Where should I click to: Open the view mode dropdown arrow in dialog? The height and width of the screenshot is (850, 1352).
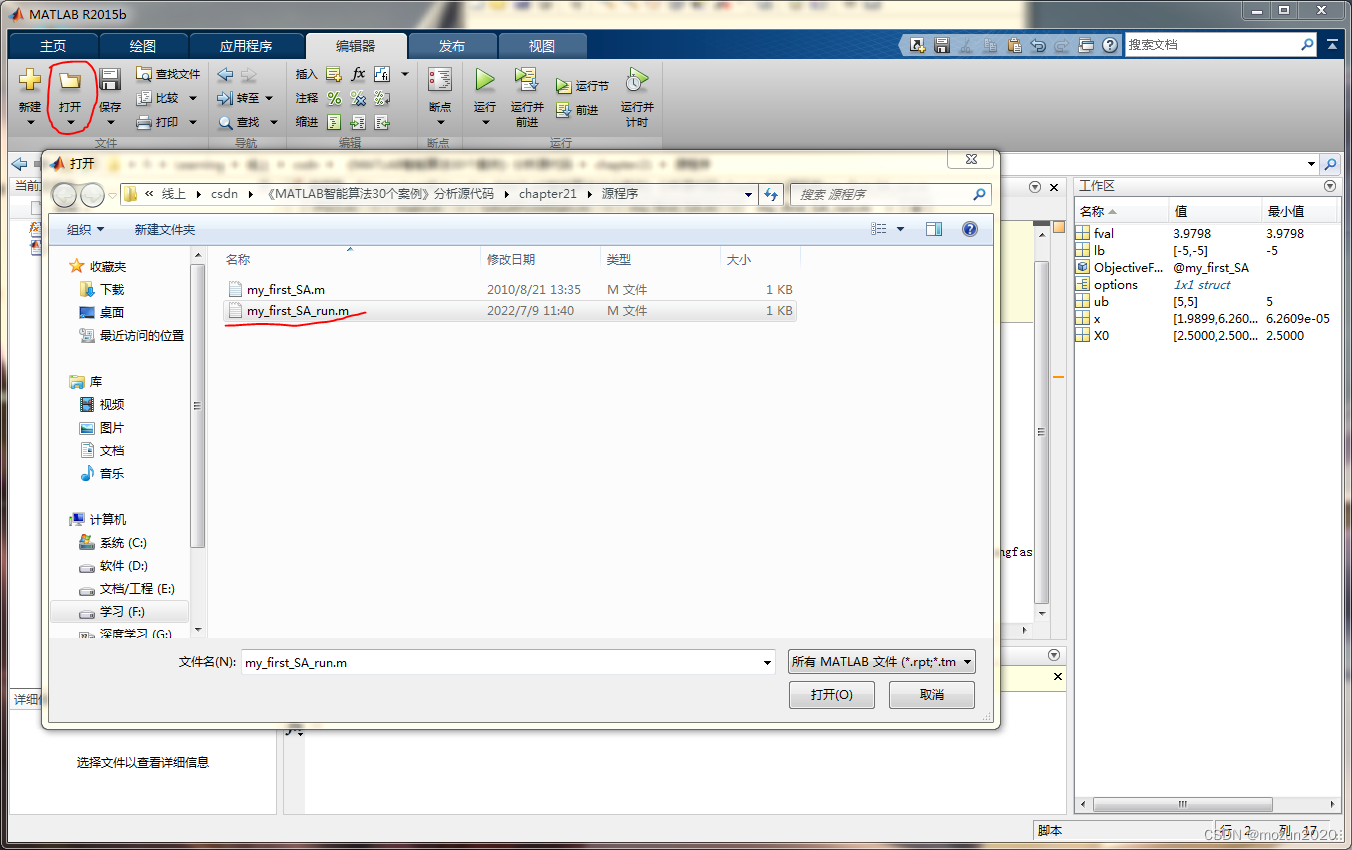pyautogui.click(x=900, y=229)
